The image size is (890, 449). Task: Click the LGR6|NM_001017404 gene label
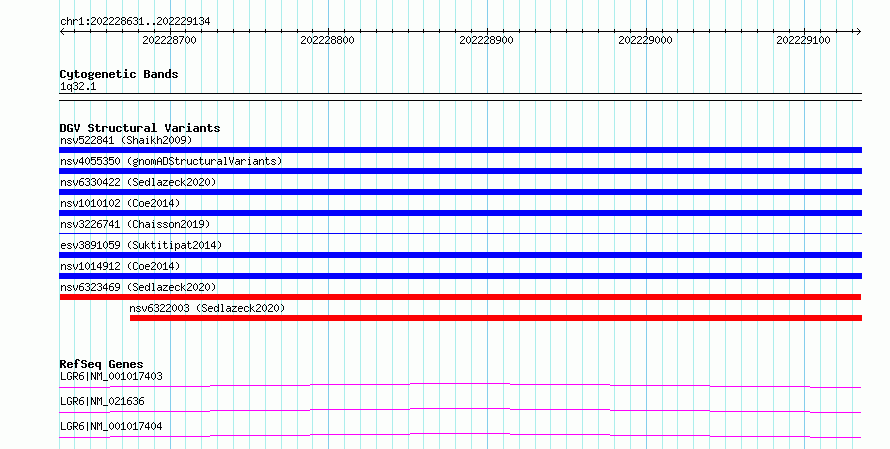(111, 426)
